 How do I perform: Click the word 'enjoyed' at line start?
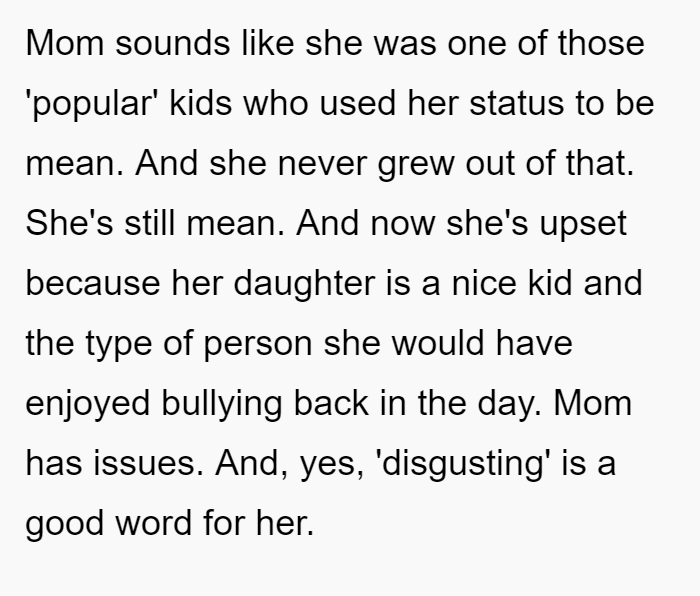(88, 404)
